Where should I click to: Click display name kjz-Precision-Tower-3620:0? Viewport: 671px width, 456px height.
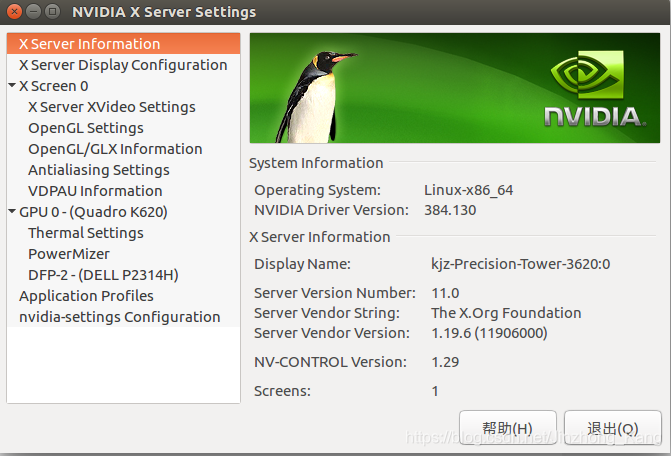point(520,264)
